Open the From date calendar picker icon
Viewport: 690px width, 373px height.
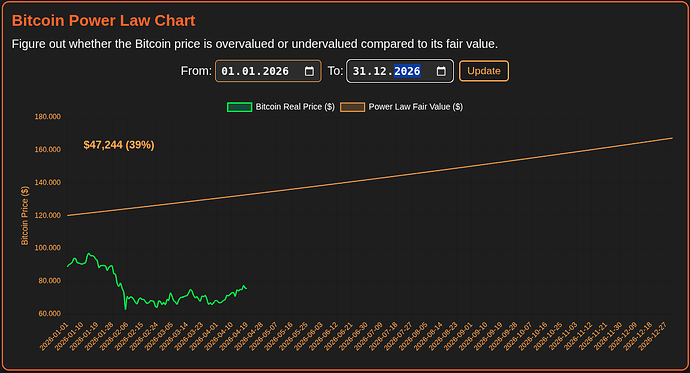click(x=309, y=71)
